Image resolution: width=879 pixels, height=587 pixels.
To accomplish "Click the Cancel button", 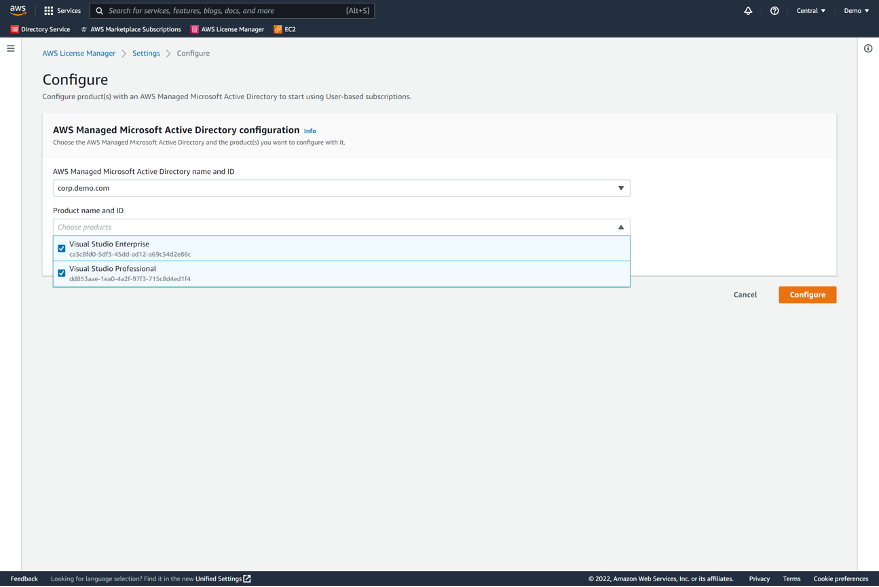I will point(745,294).
